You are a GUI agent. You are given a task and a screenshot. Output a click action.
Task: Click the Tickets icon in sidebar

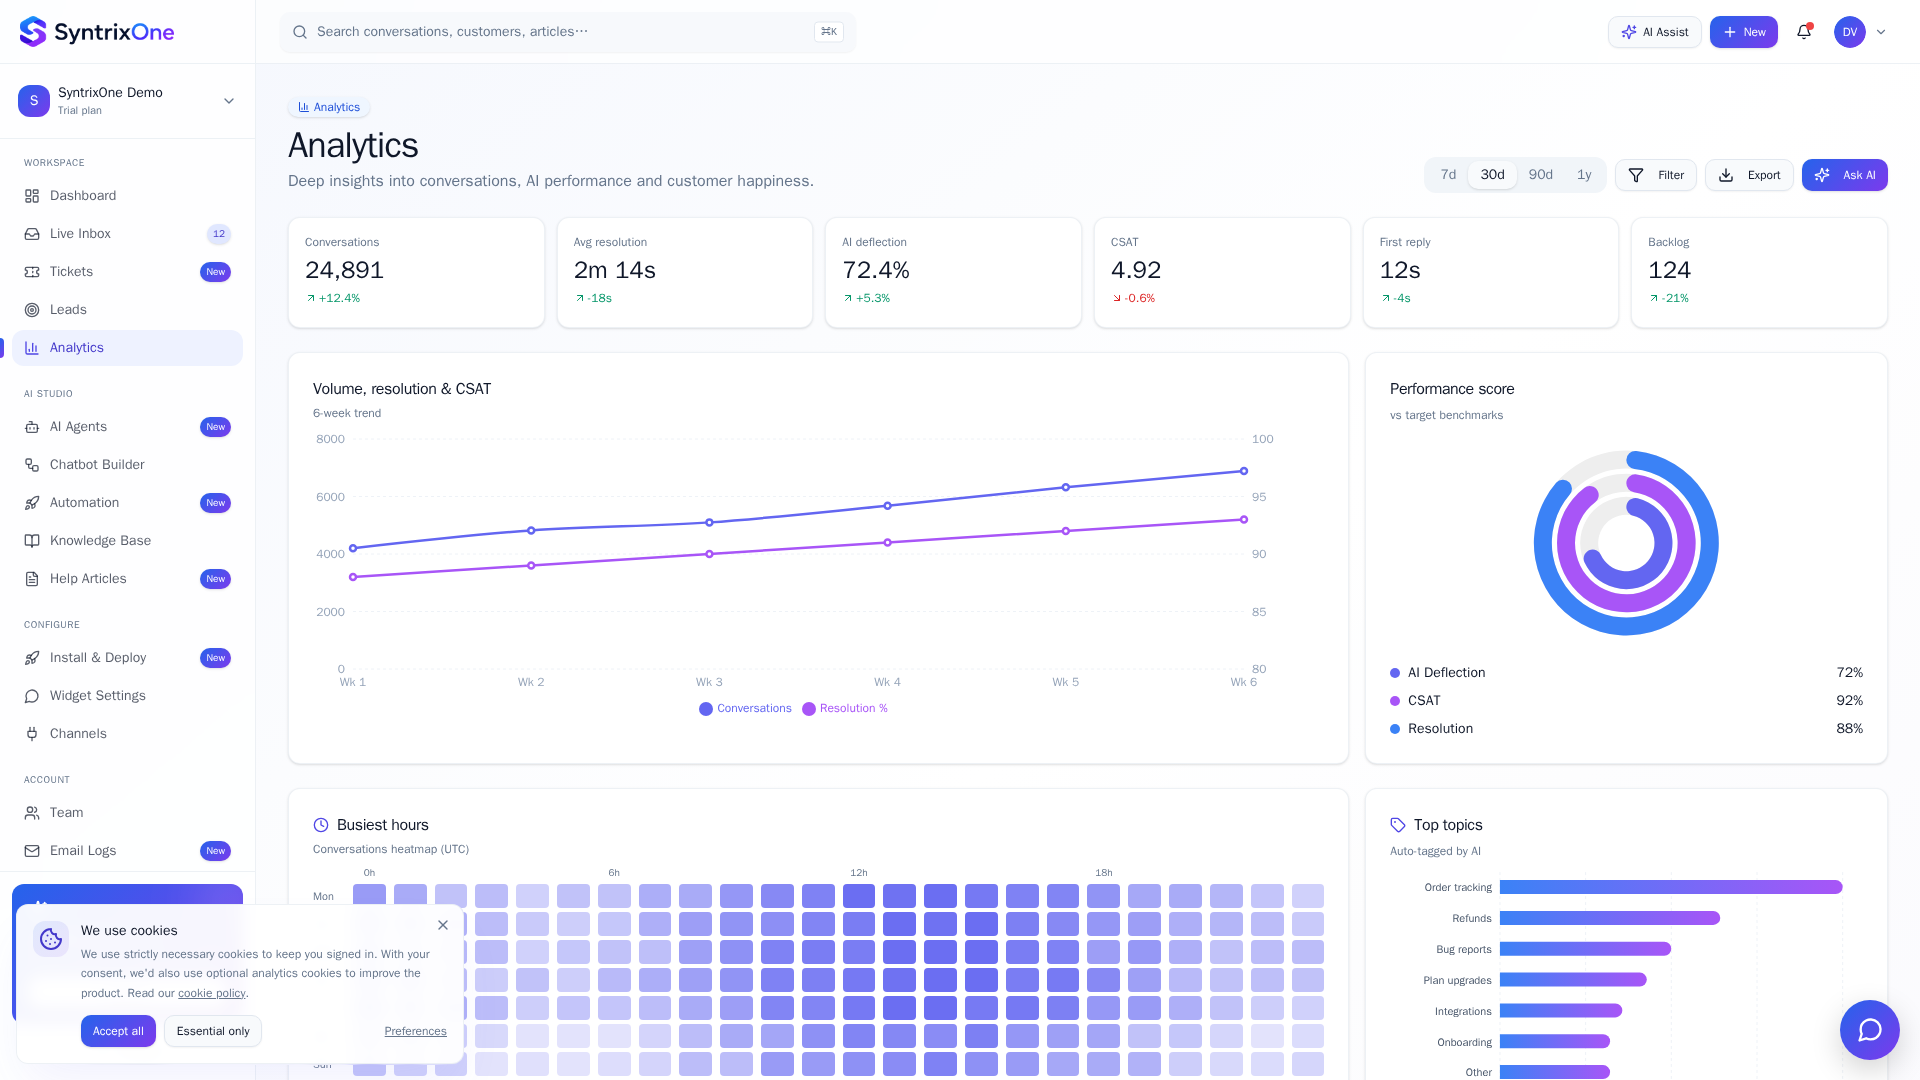pos(32,272)
